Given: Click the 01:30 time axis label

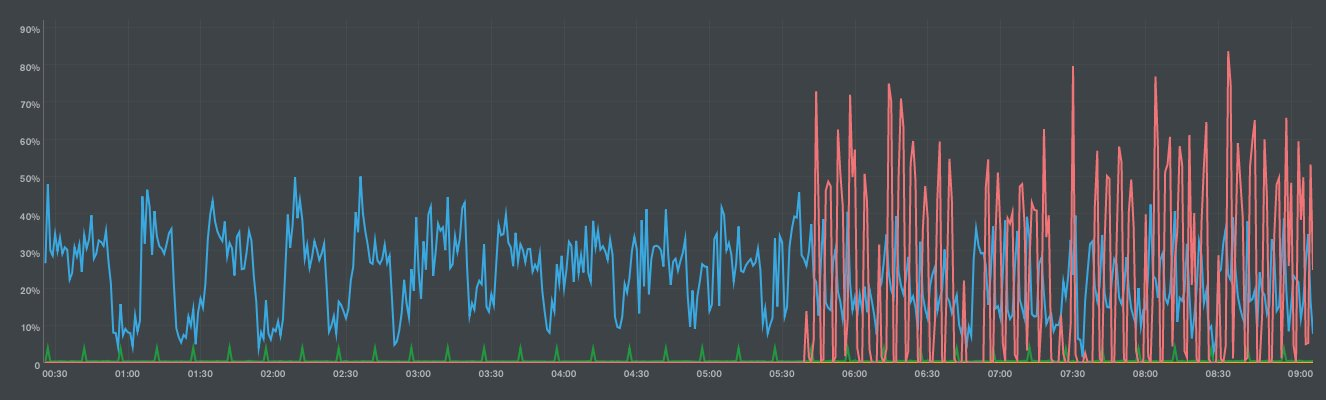Looking at the screenshot, I should tap(200, 374).
